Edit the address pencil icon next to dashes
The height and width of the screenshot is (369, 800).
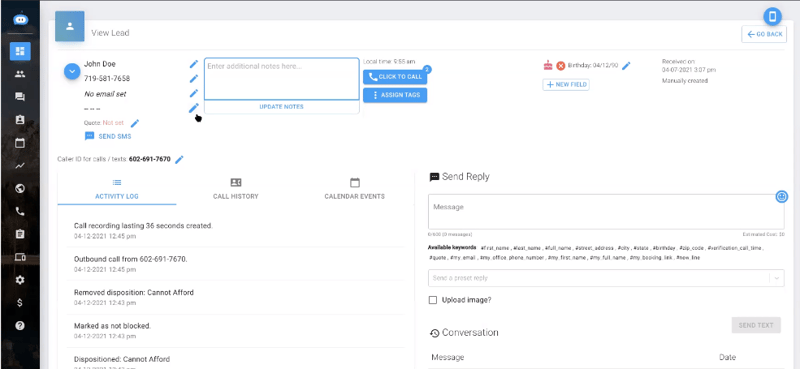[x=193, y=108]
